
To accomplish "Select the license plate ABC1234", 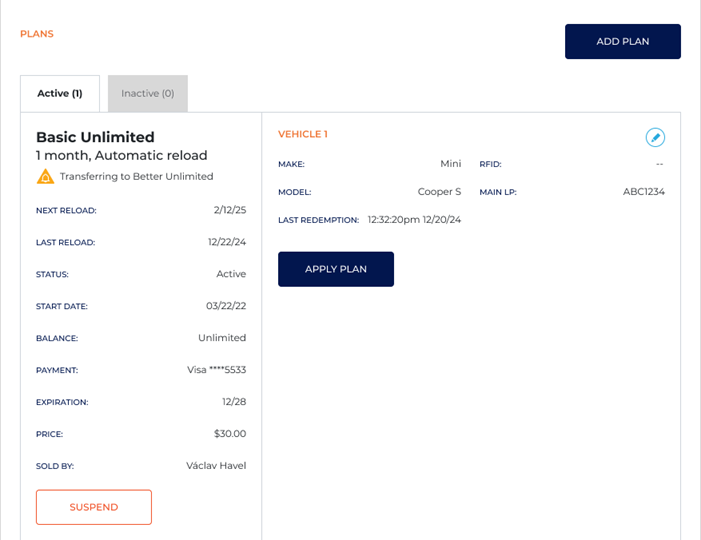I will (643, 192).
